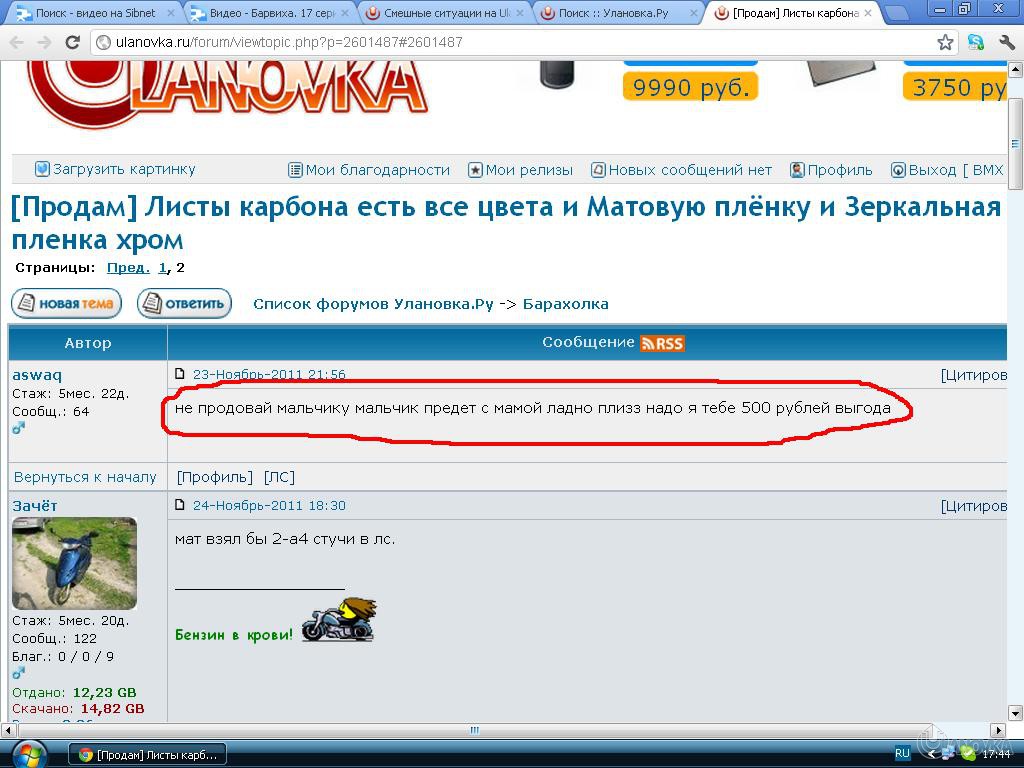This screenshot has width=1024, height=768.
Task: Open aswaq user profile name
Action: click(x=37, y=376)
